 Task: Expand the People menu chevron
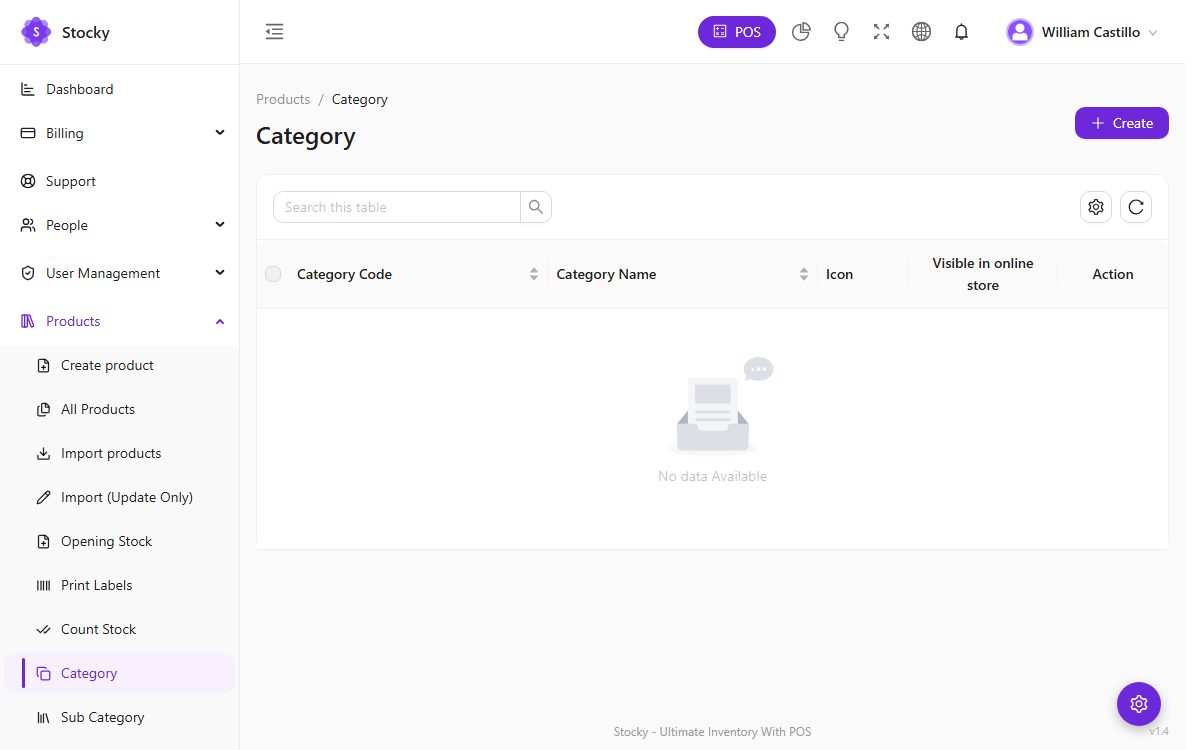point(220,225)
